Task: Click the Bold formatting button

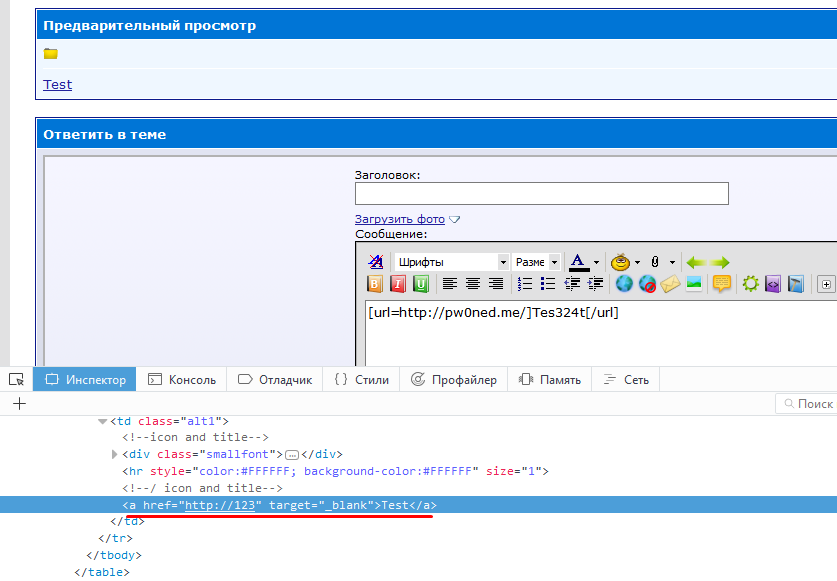Action: 376,284
